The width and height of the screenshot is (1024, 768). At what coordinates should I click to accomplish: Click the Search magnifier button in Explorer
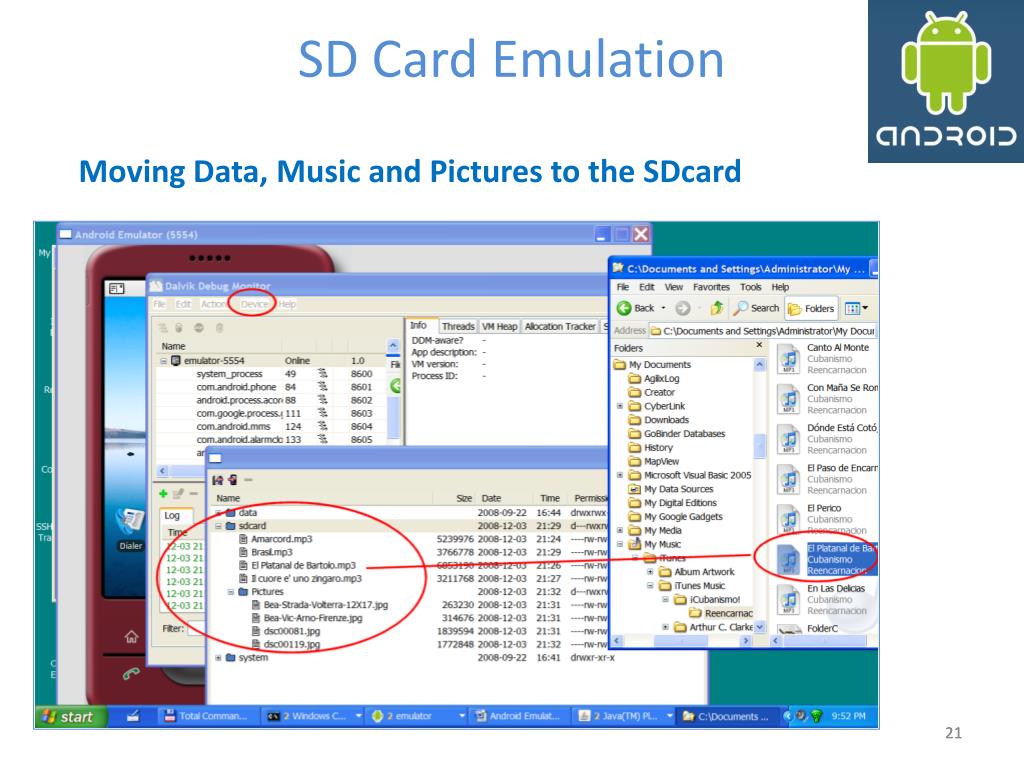(x=757, y=308)
